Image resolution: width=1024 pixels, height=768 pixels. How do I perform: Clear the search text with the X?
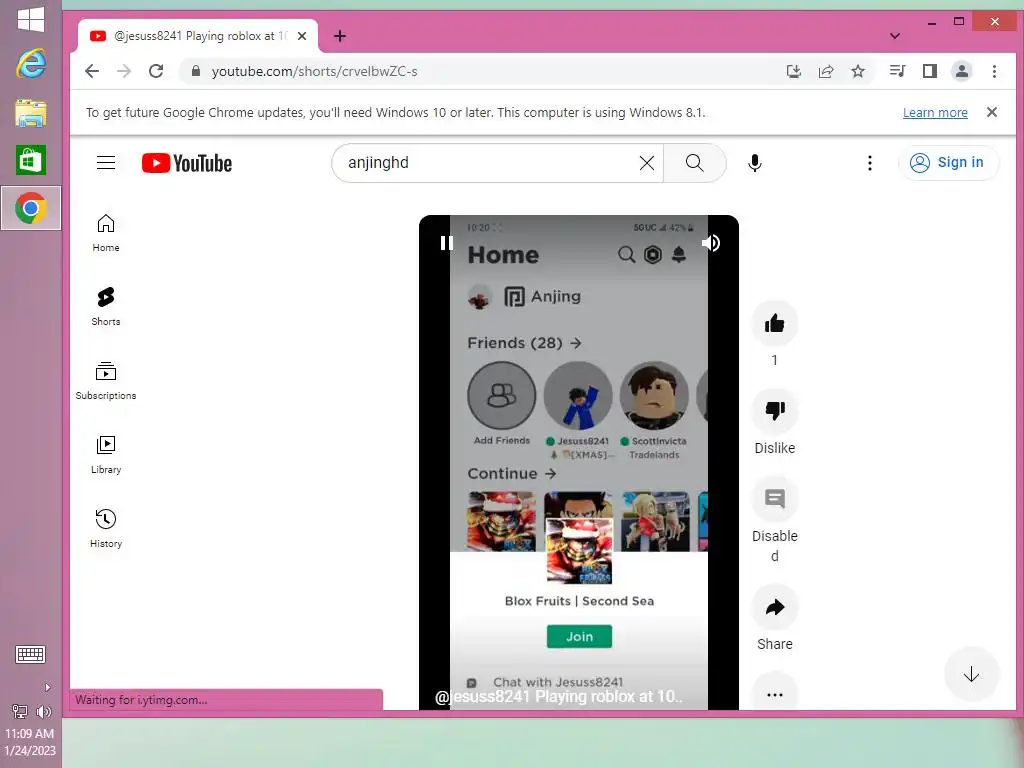[647, 163]
